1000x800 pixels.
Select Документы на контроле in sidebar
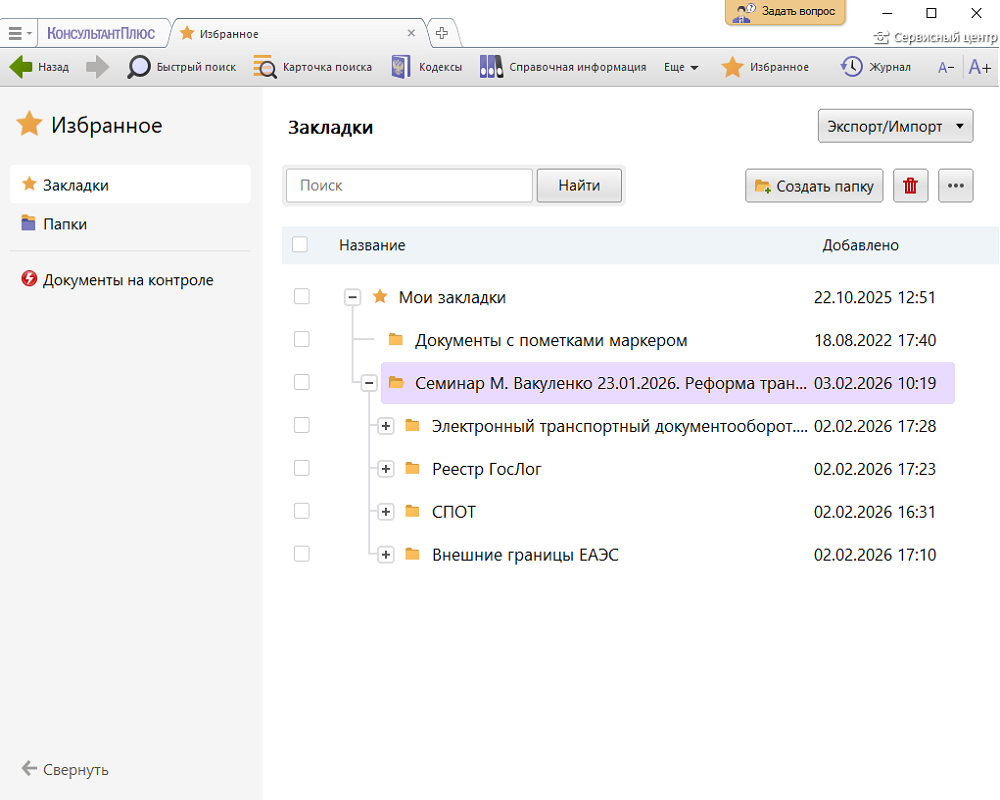click(127, 280)
